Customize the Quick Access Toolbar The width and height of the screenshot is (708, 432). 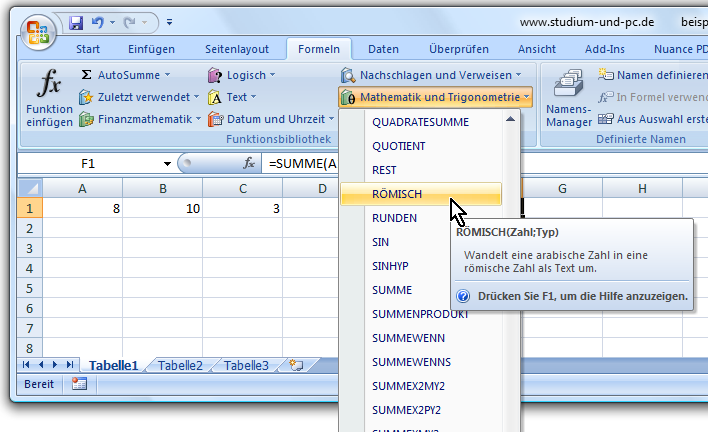[x=169, y=22]
